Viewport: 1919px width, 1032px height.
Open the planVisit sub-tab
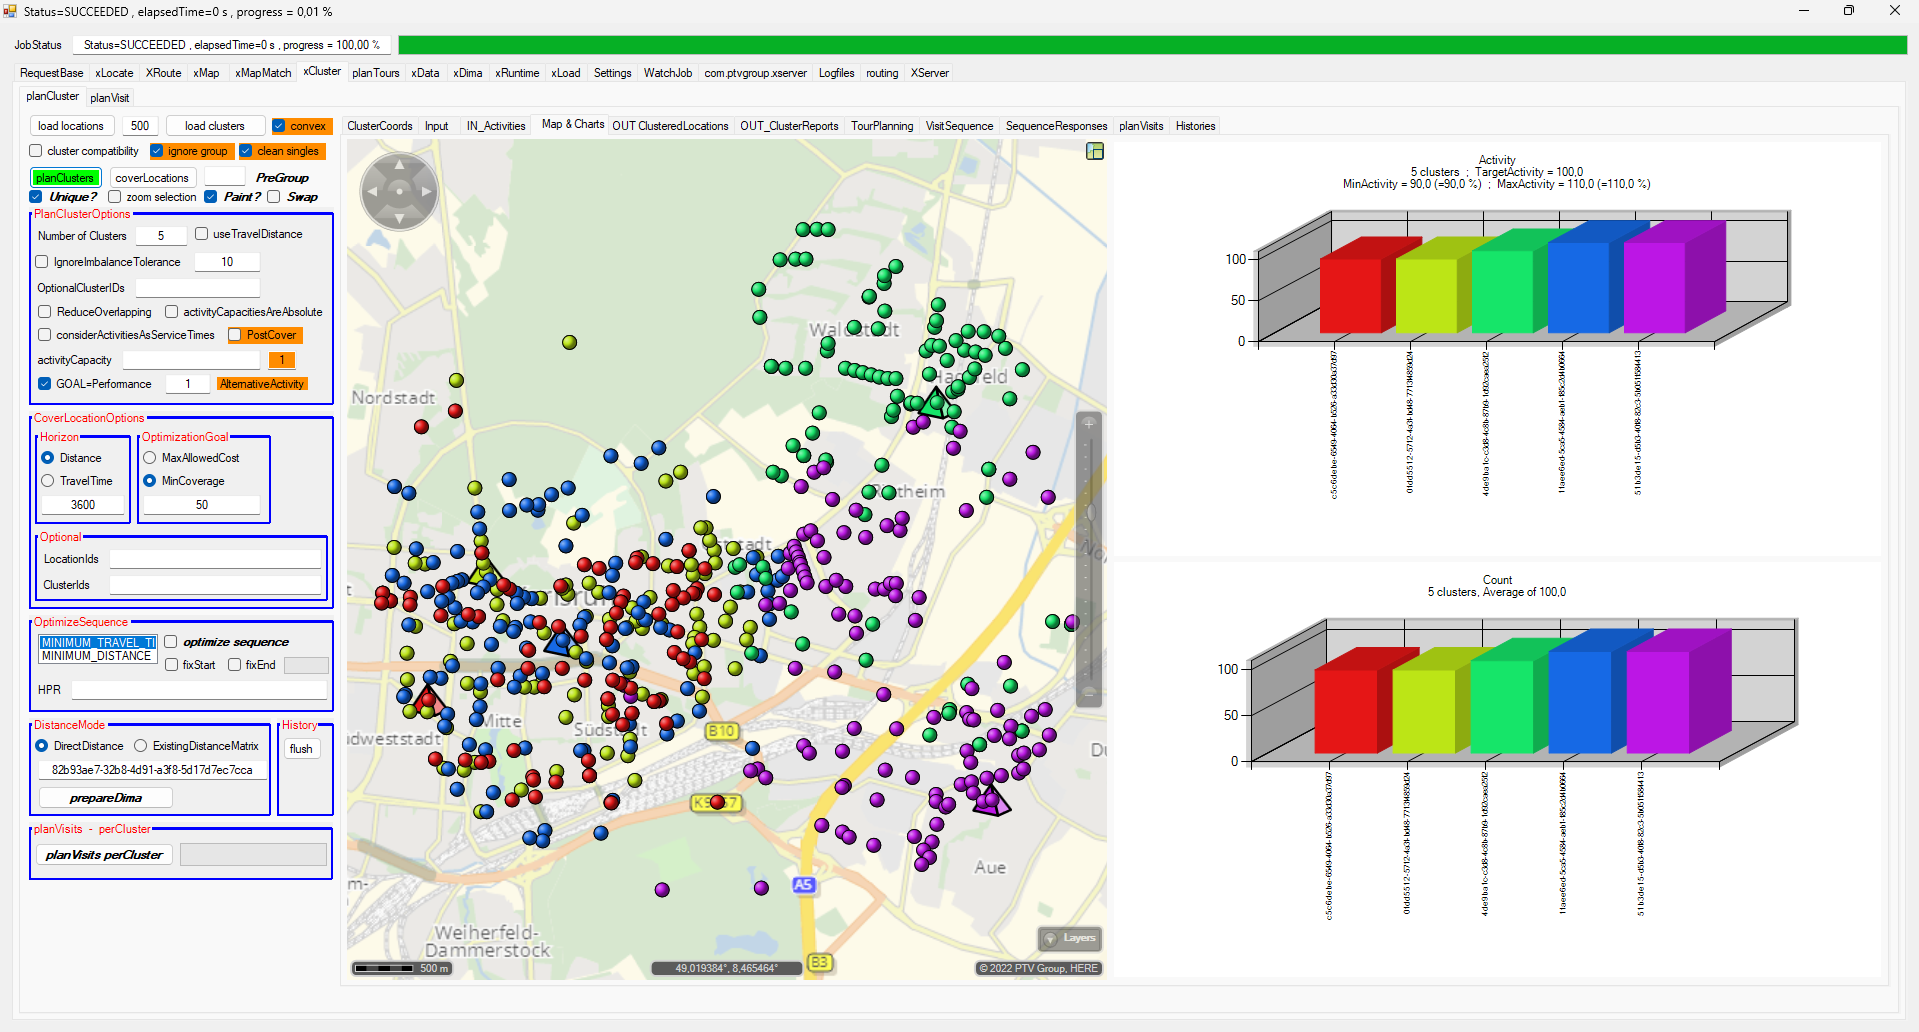tap(109, 98)
